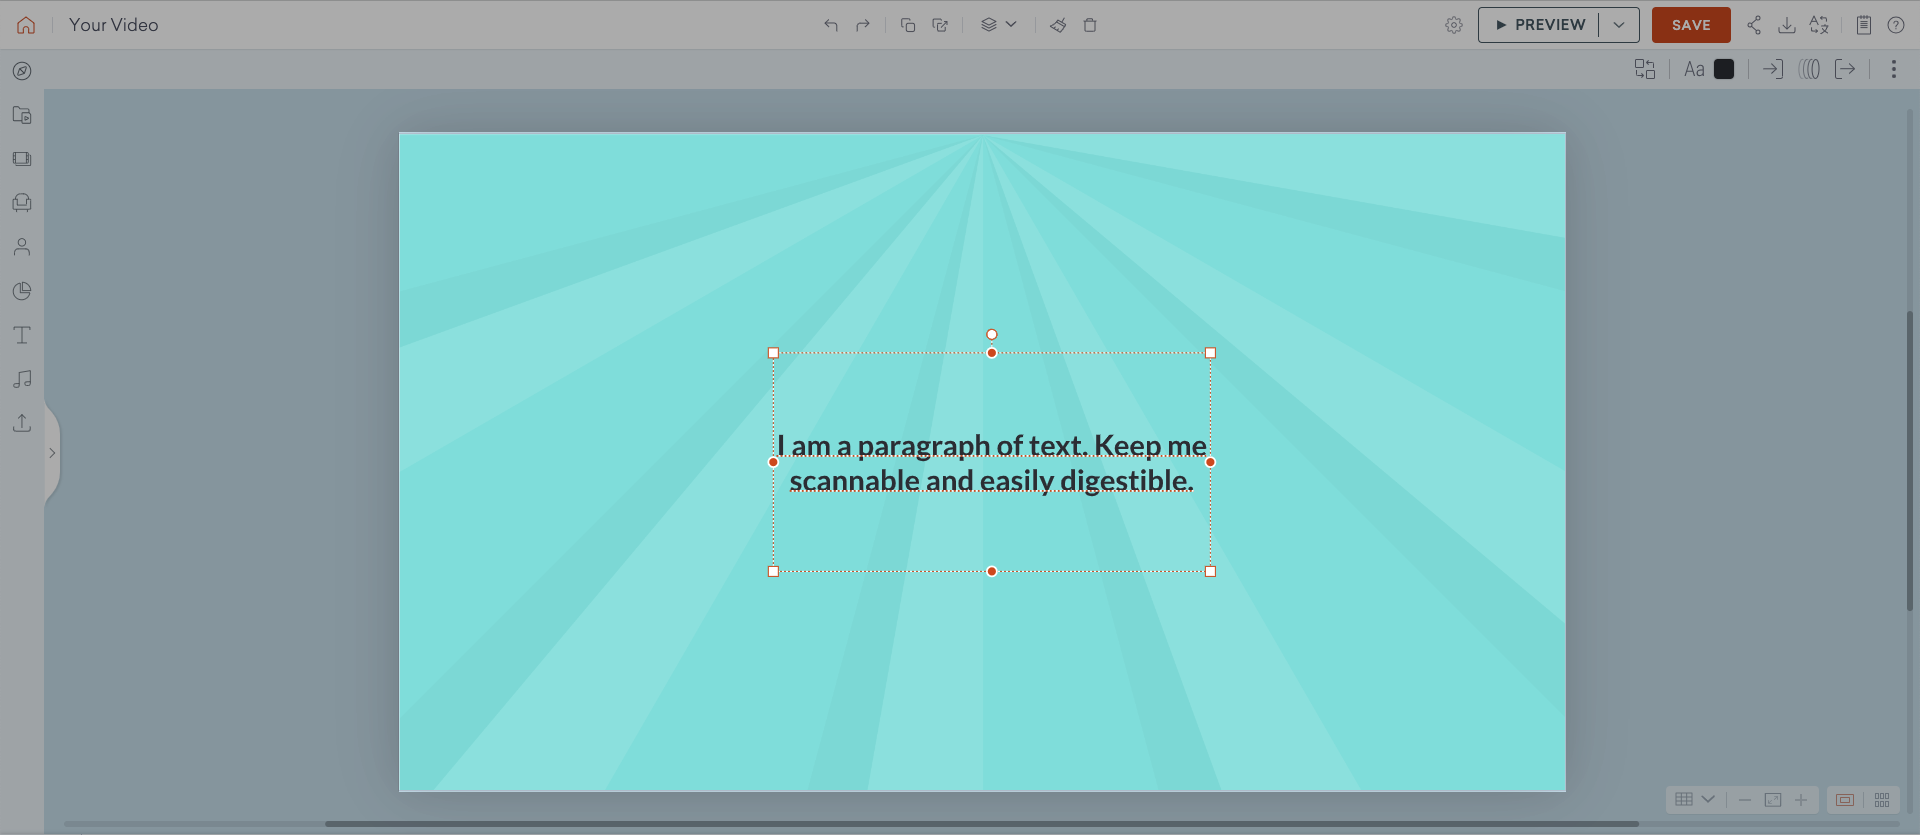
Task: Click the PREVIEW button
Action: (x=1540, y=25)
